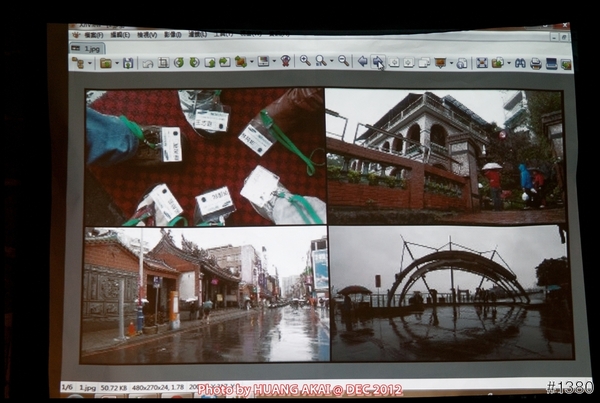Open the first menu in menu bar
This screenshot has height=403, width=600.
pos(93,35)
